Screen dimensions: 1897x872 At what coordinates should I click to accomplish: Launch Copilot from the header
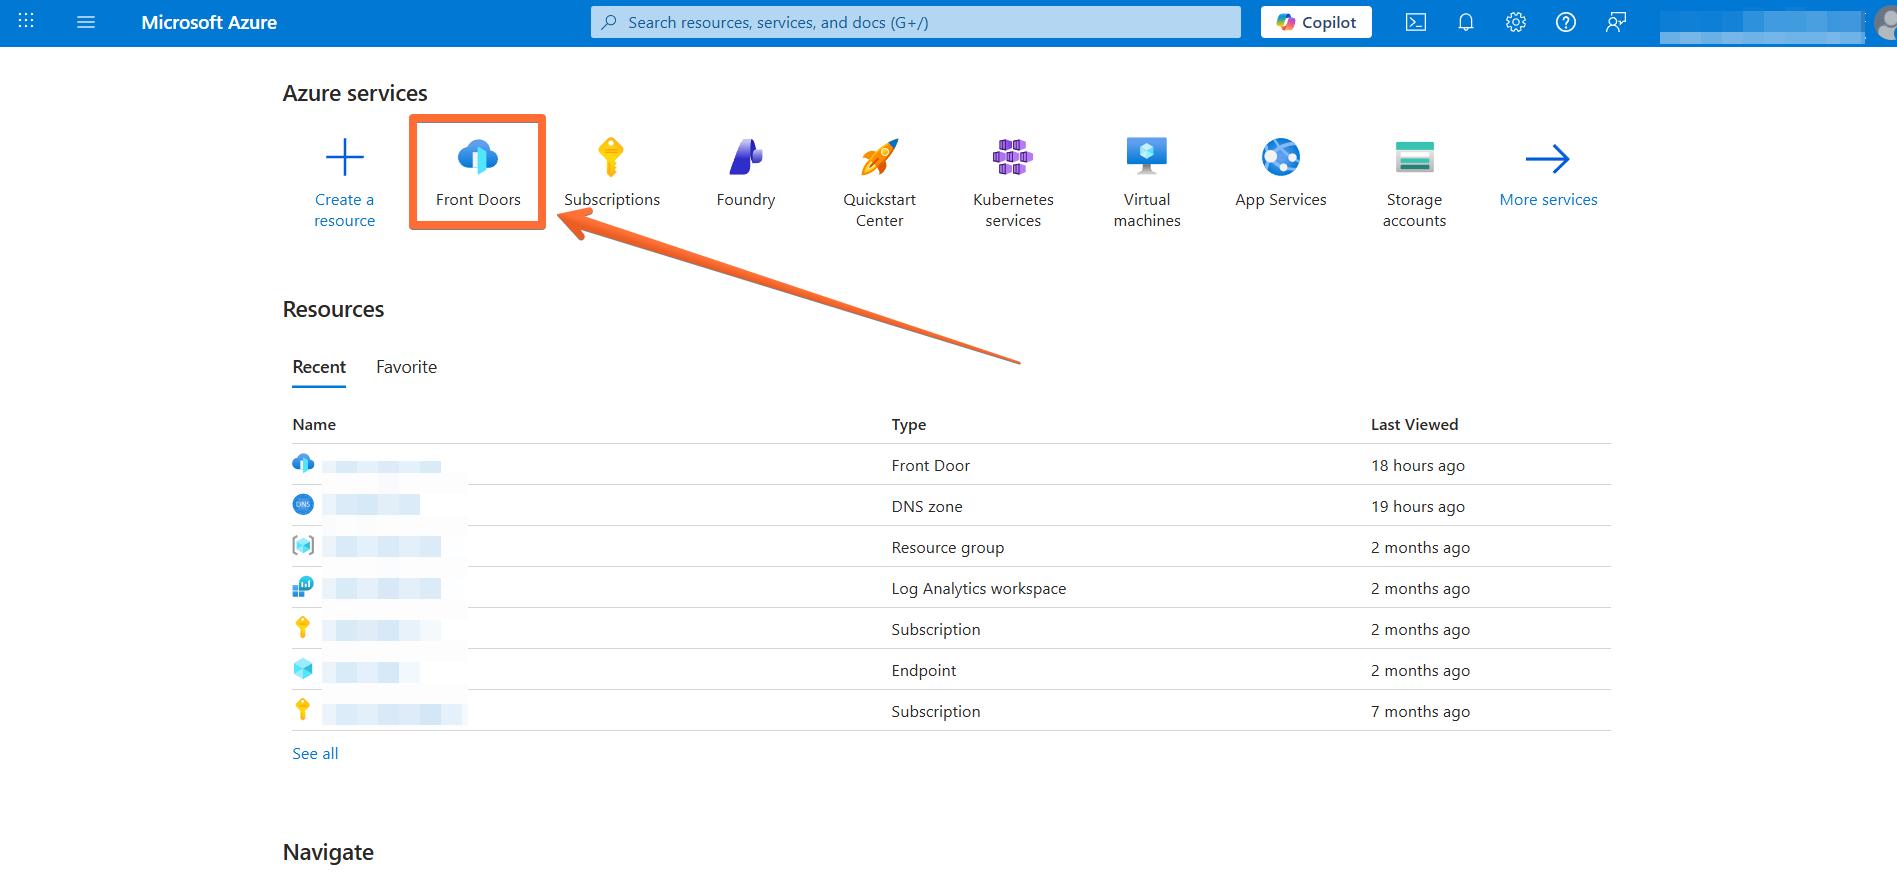(1316, 22)
